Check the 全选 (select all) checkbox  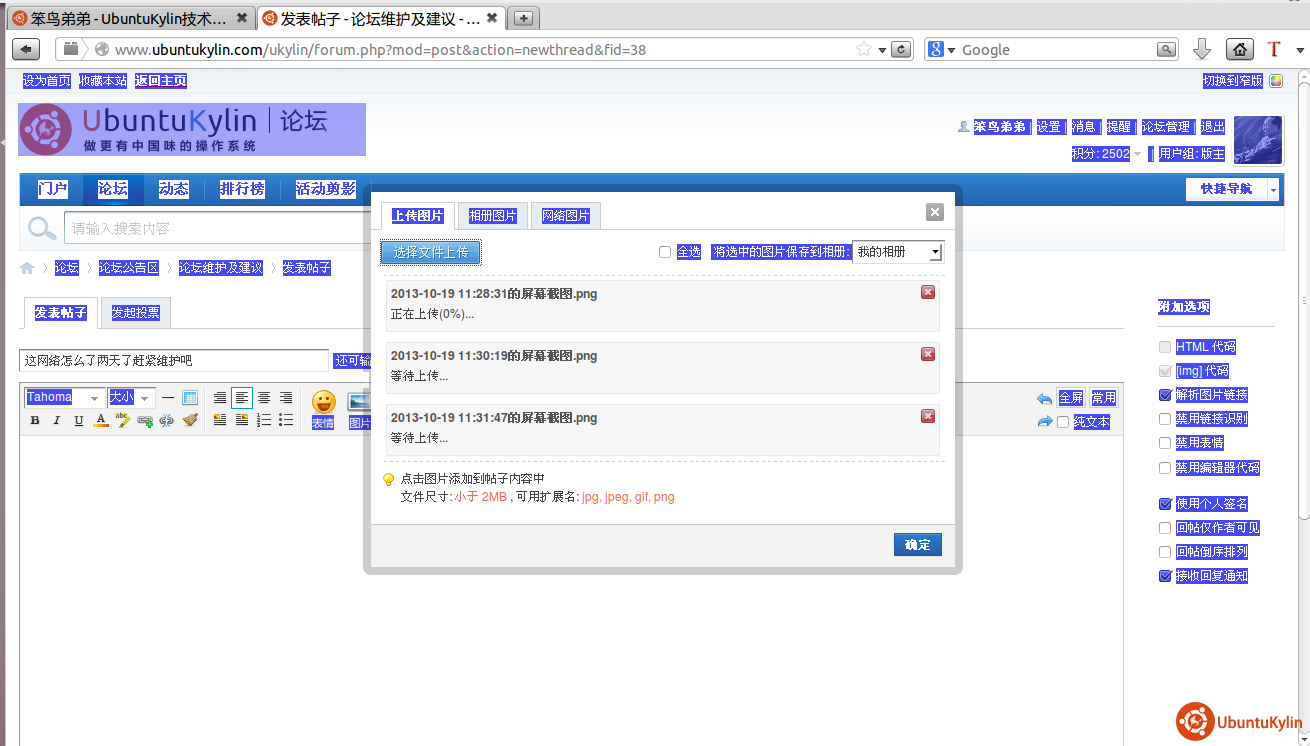click(665, 252)
